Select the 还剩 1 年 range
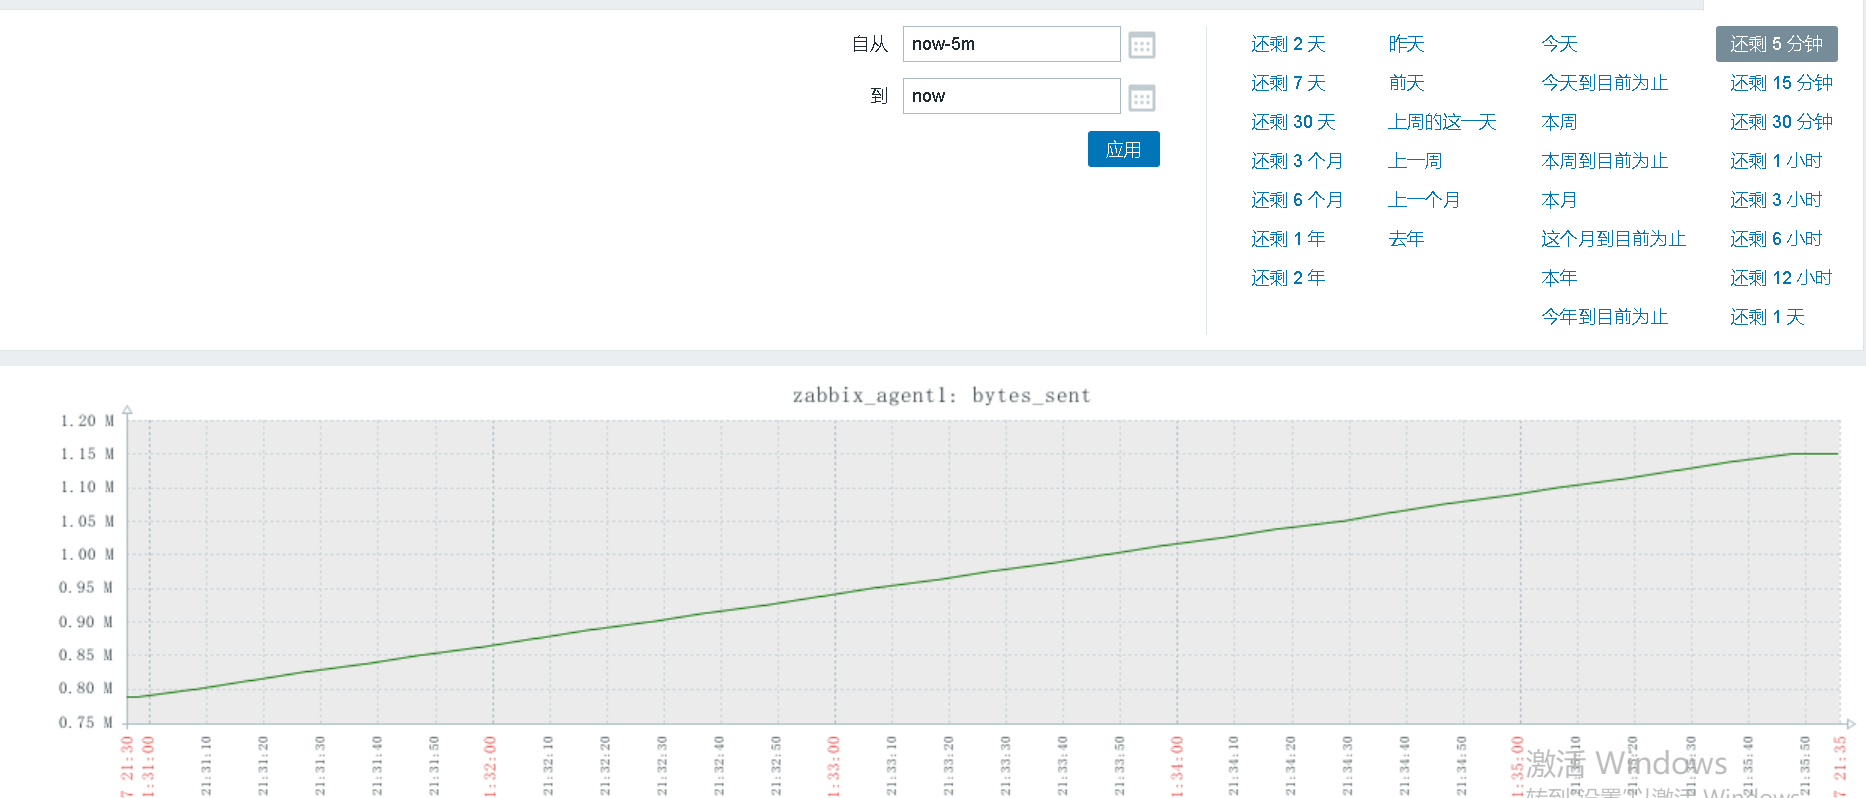Screen dimensions: 1866x798 (1288, 239)
